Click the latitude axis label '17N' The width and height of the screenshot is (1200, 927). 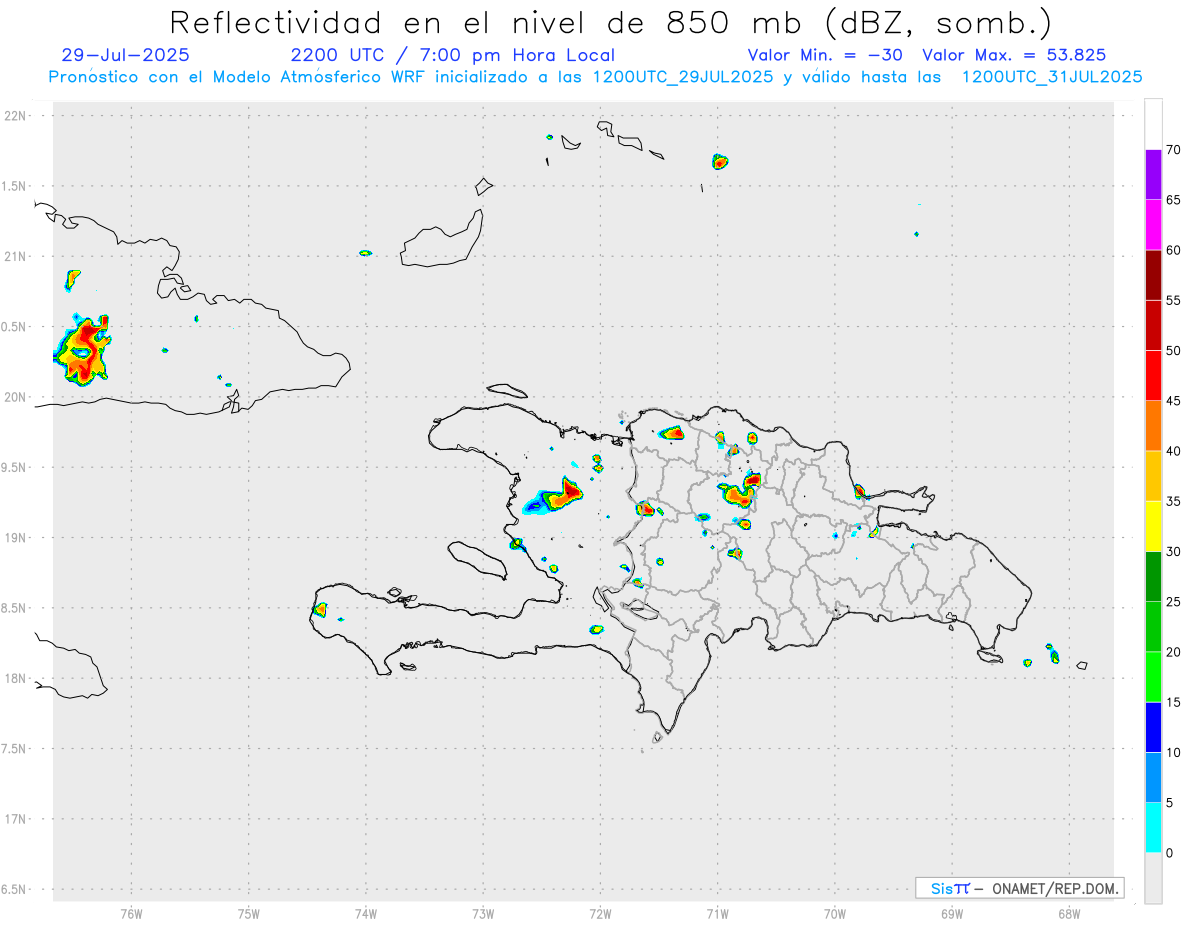tap(17, 819)
